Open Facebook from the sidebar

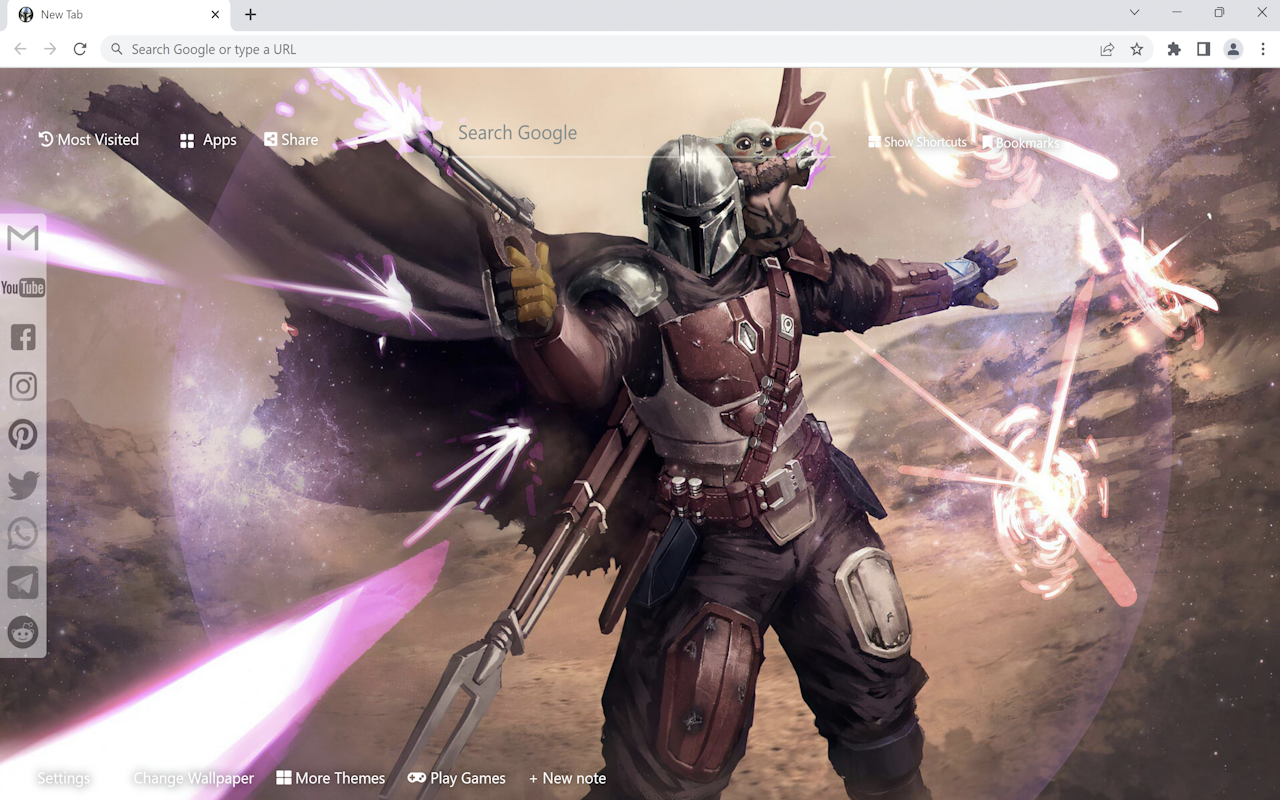[22, 337]
